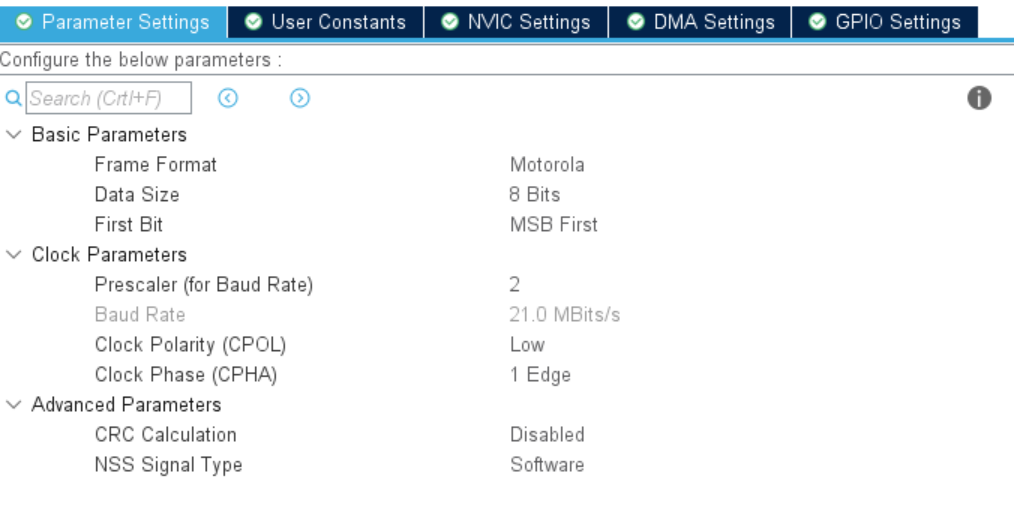This screenshot has width=1014, height=524.
Task: Change the Data Size 8 Bits value
Action: [x=535, y=195]
